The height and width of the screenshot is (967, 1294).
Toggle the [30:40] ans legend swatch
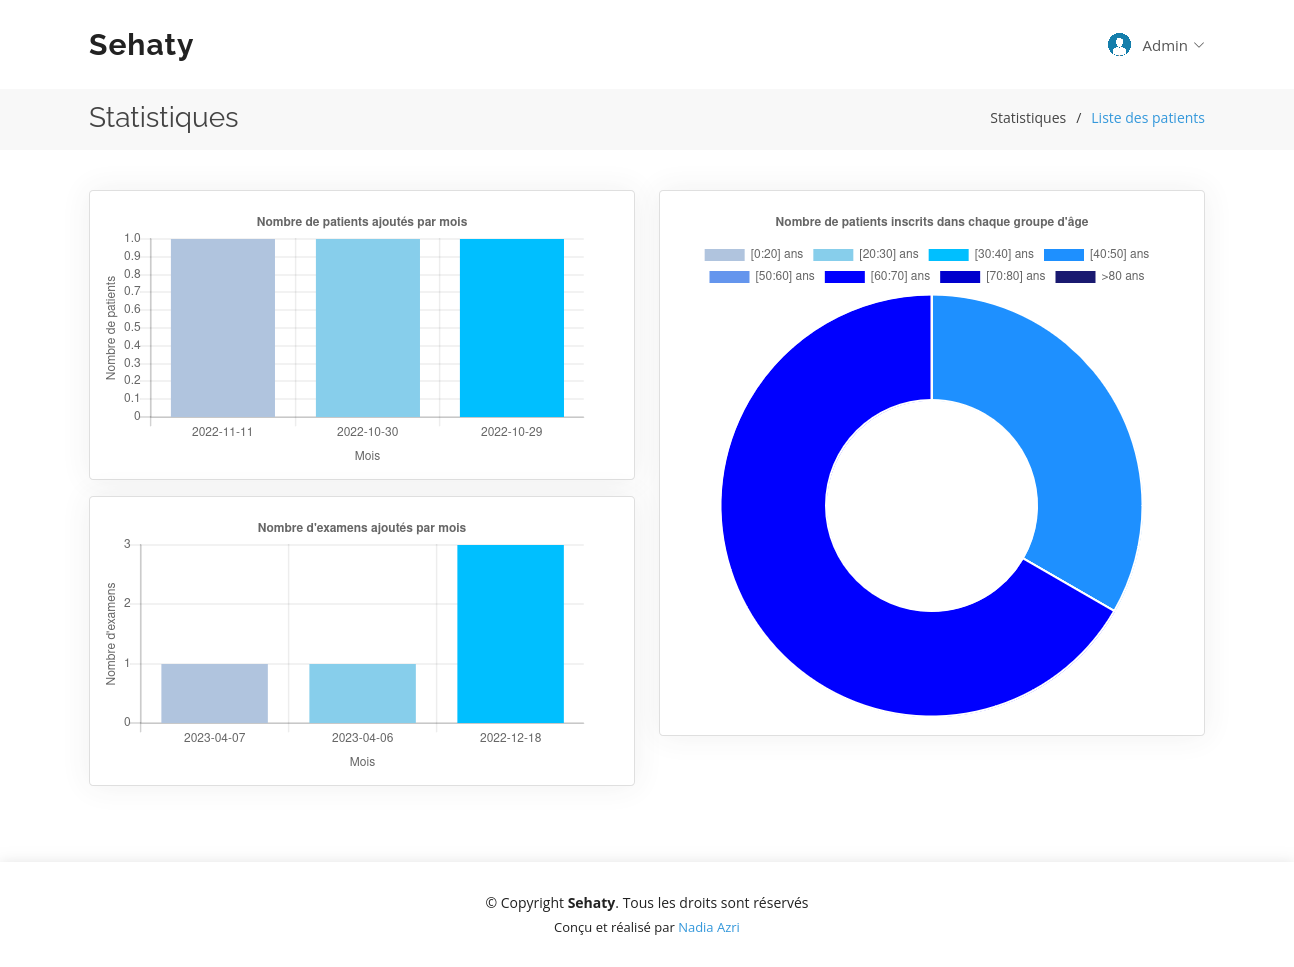coord(948,255)
